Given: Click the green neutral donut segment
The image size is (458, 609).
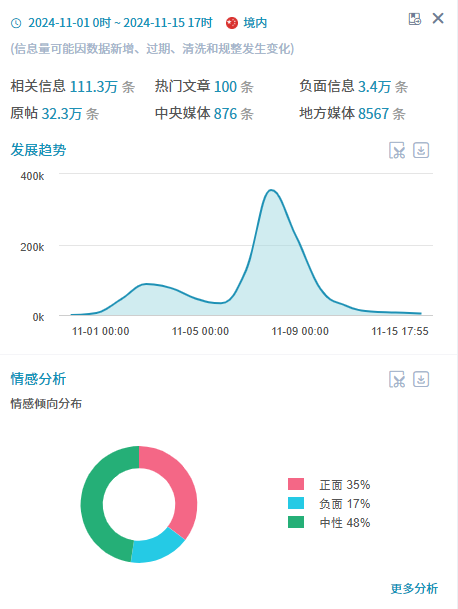Looking at the screenshot, I should click(92, 501).
